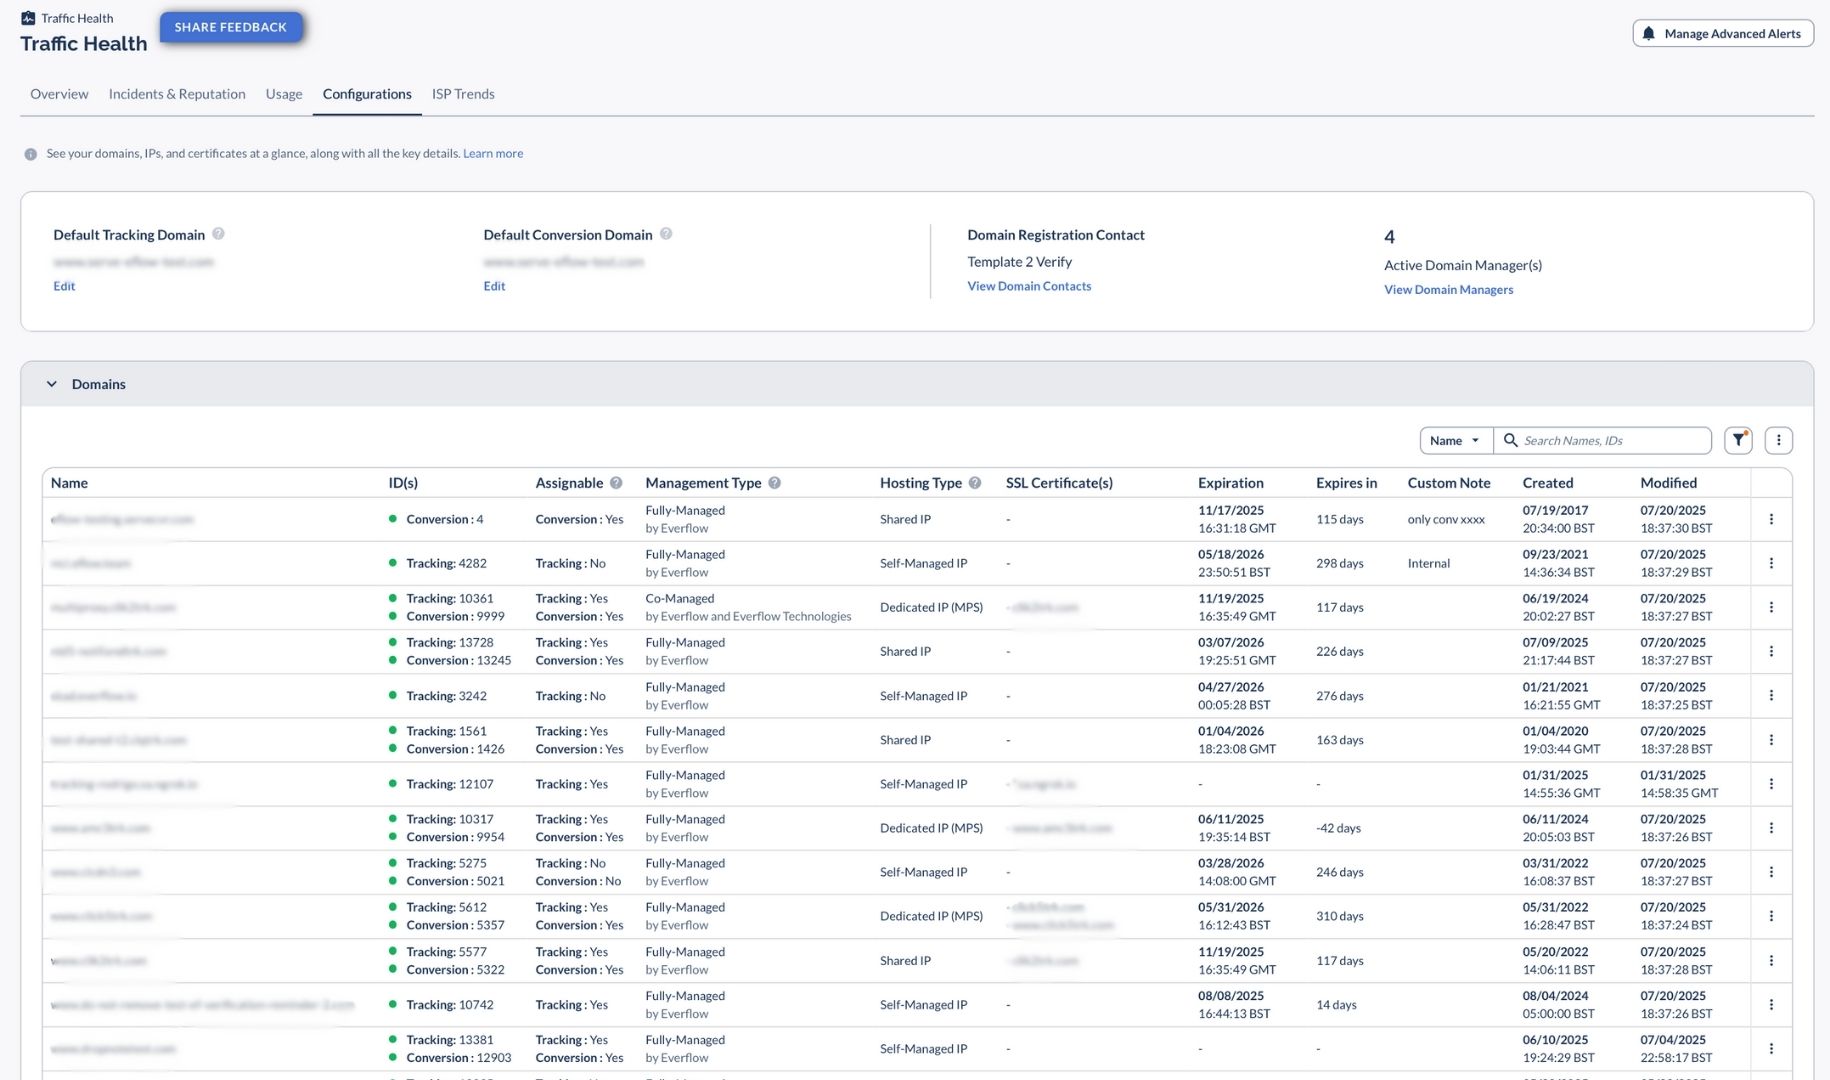
Task: Select the Configurations tab
Action: pos(367,94)
